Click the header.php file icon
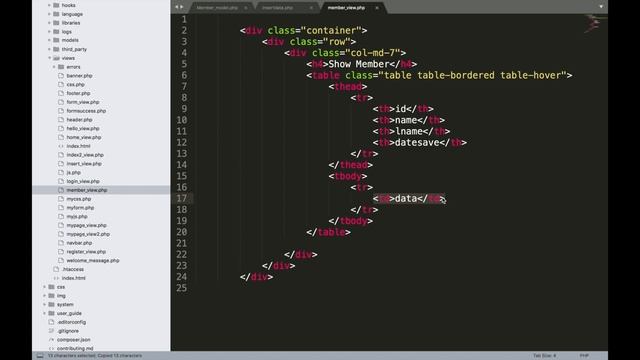The image size is (640, 360). 61,120
